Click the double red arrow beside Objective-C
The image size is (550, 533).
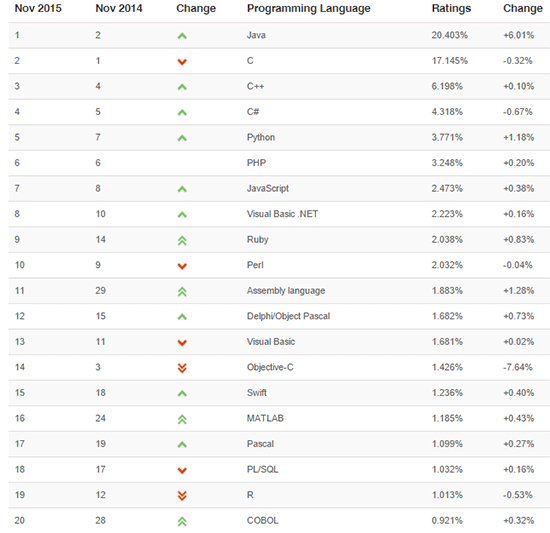pyautogui.click(x=182, y=368)
